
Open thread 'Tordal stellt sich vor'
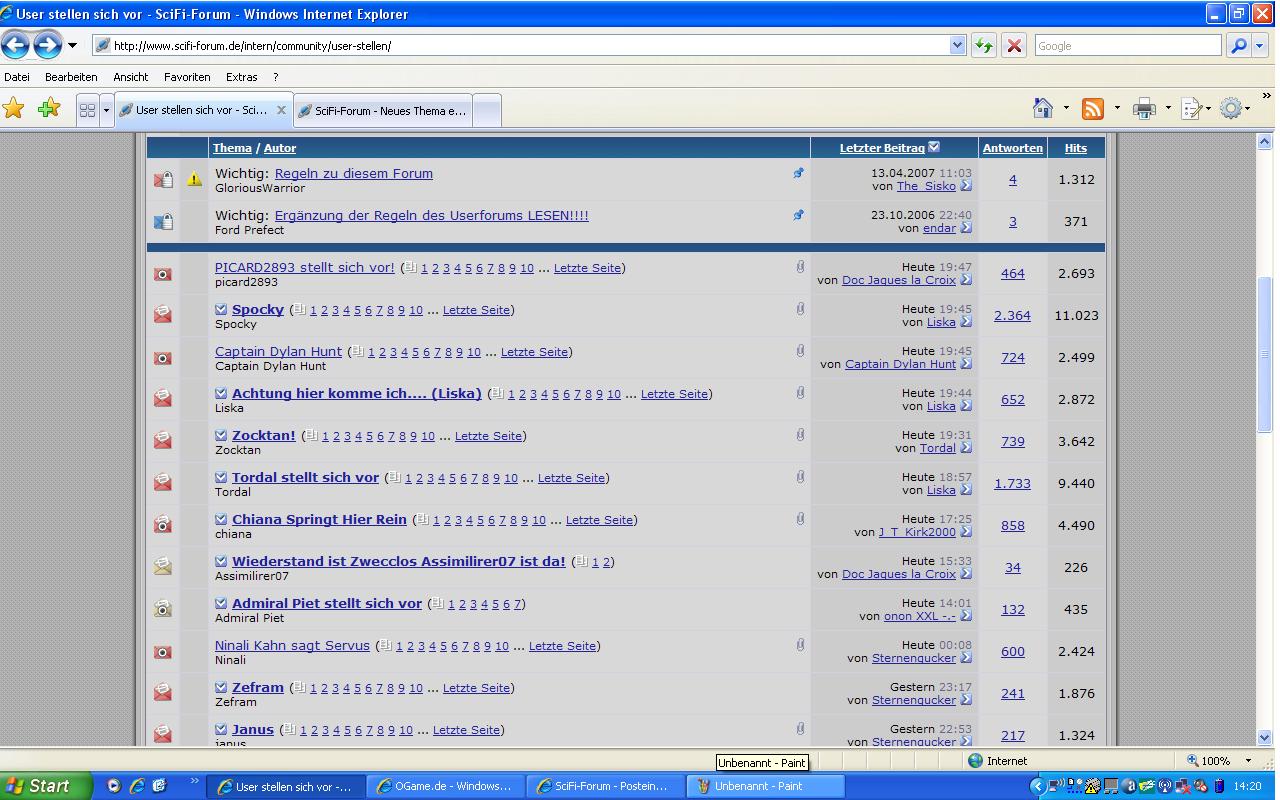pos(305,478)
